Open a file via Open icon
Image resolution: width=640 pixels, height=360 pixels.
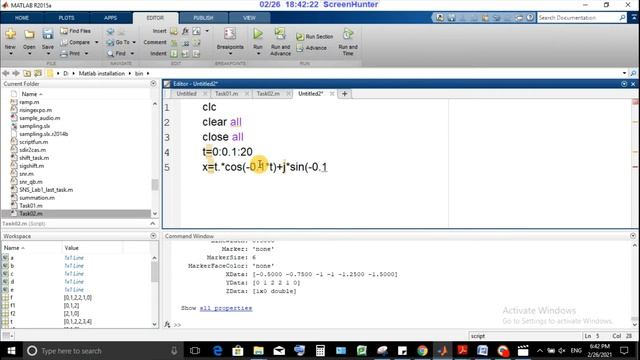tap(29, 40)
